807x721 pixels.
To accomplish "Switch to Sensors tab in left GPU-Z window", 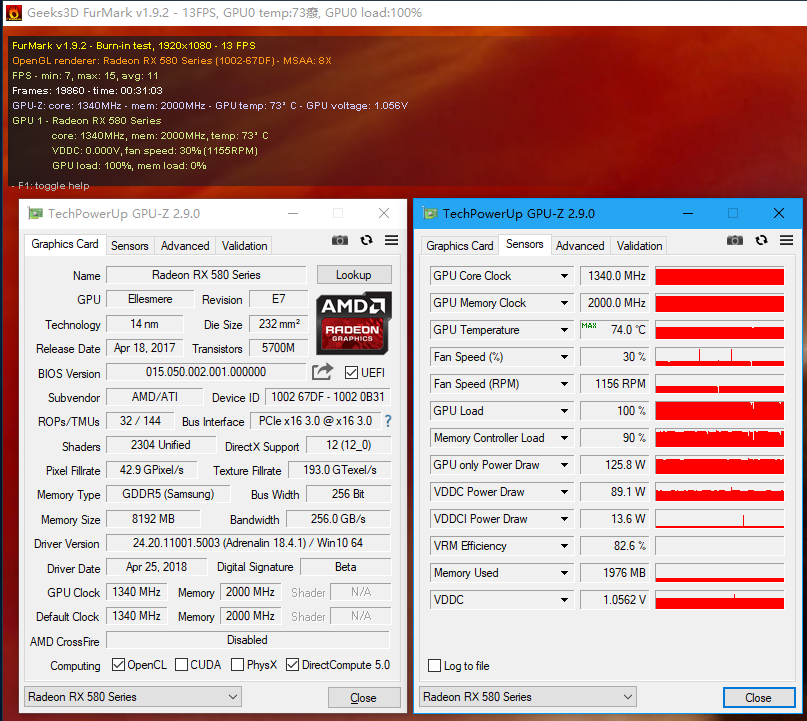I will coord(129,246).
